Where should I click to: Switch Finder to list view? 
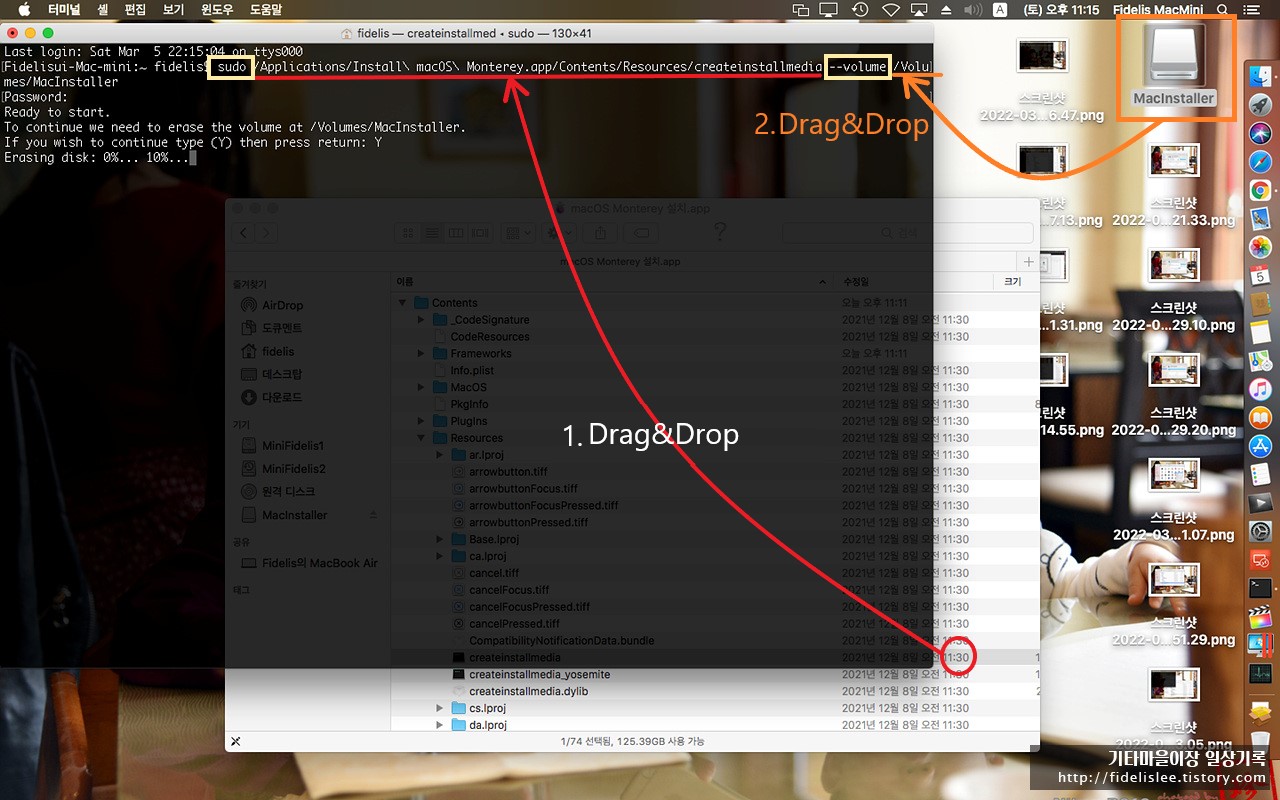[431, 233]
